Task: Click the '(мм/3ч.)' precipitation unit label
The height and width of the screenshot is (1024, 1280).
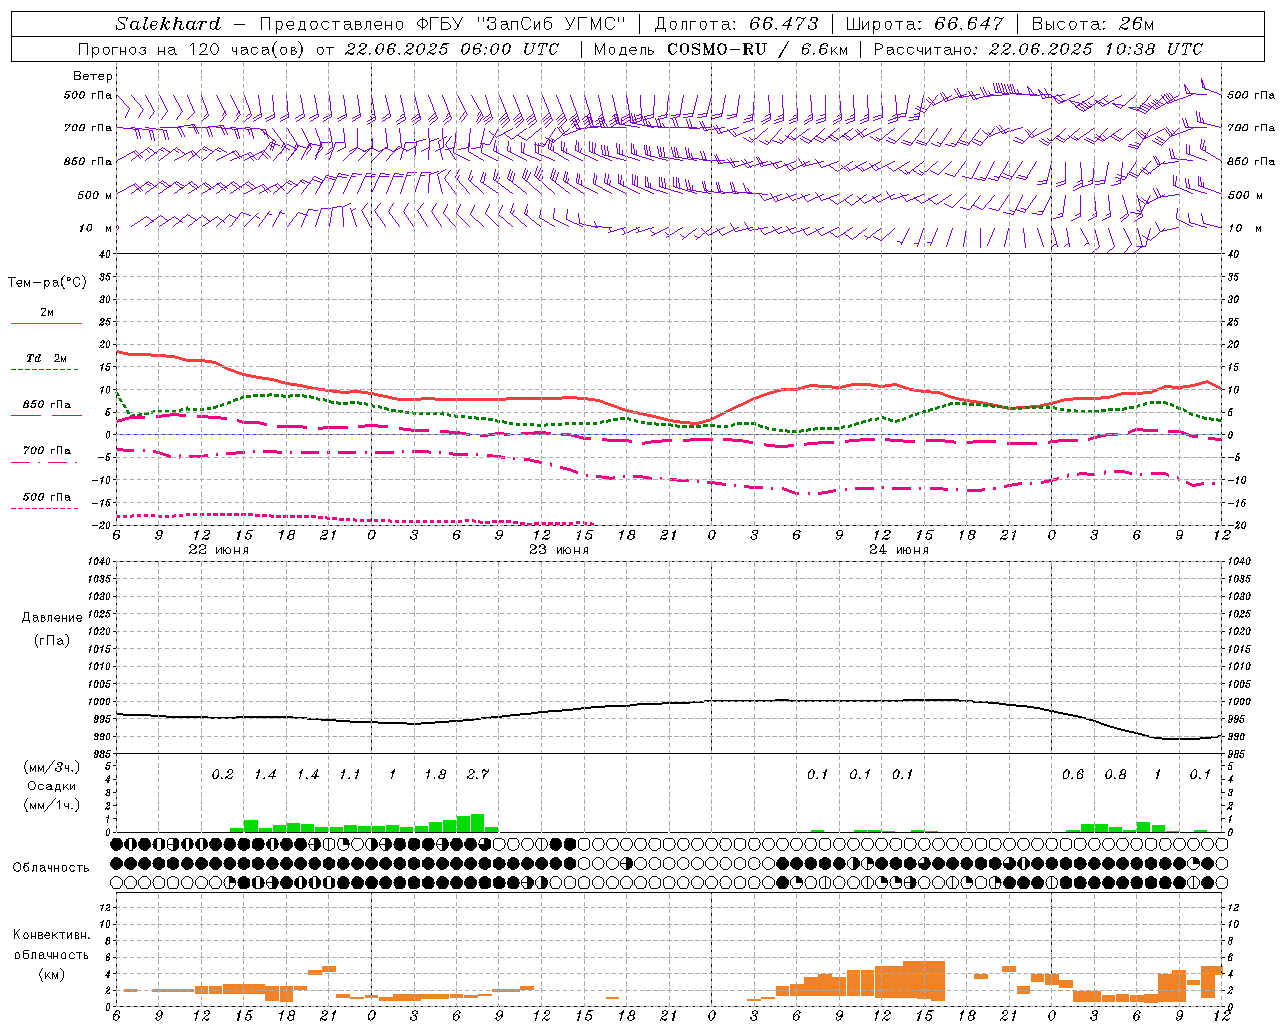Action: pyautogui.click(x=52, y=767)
